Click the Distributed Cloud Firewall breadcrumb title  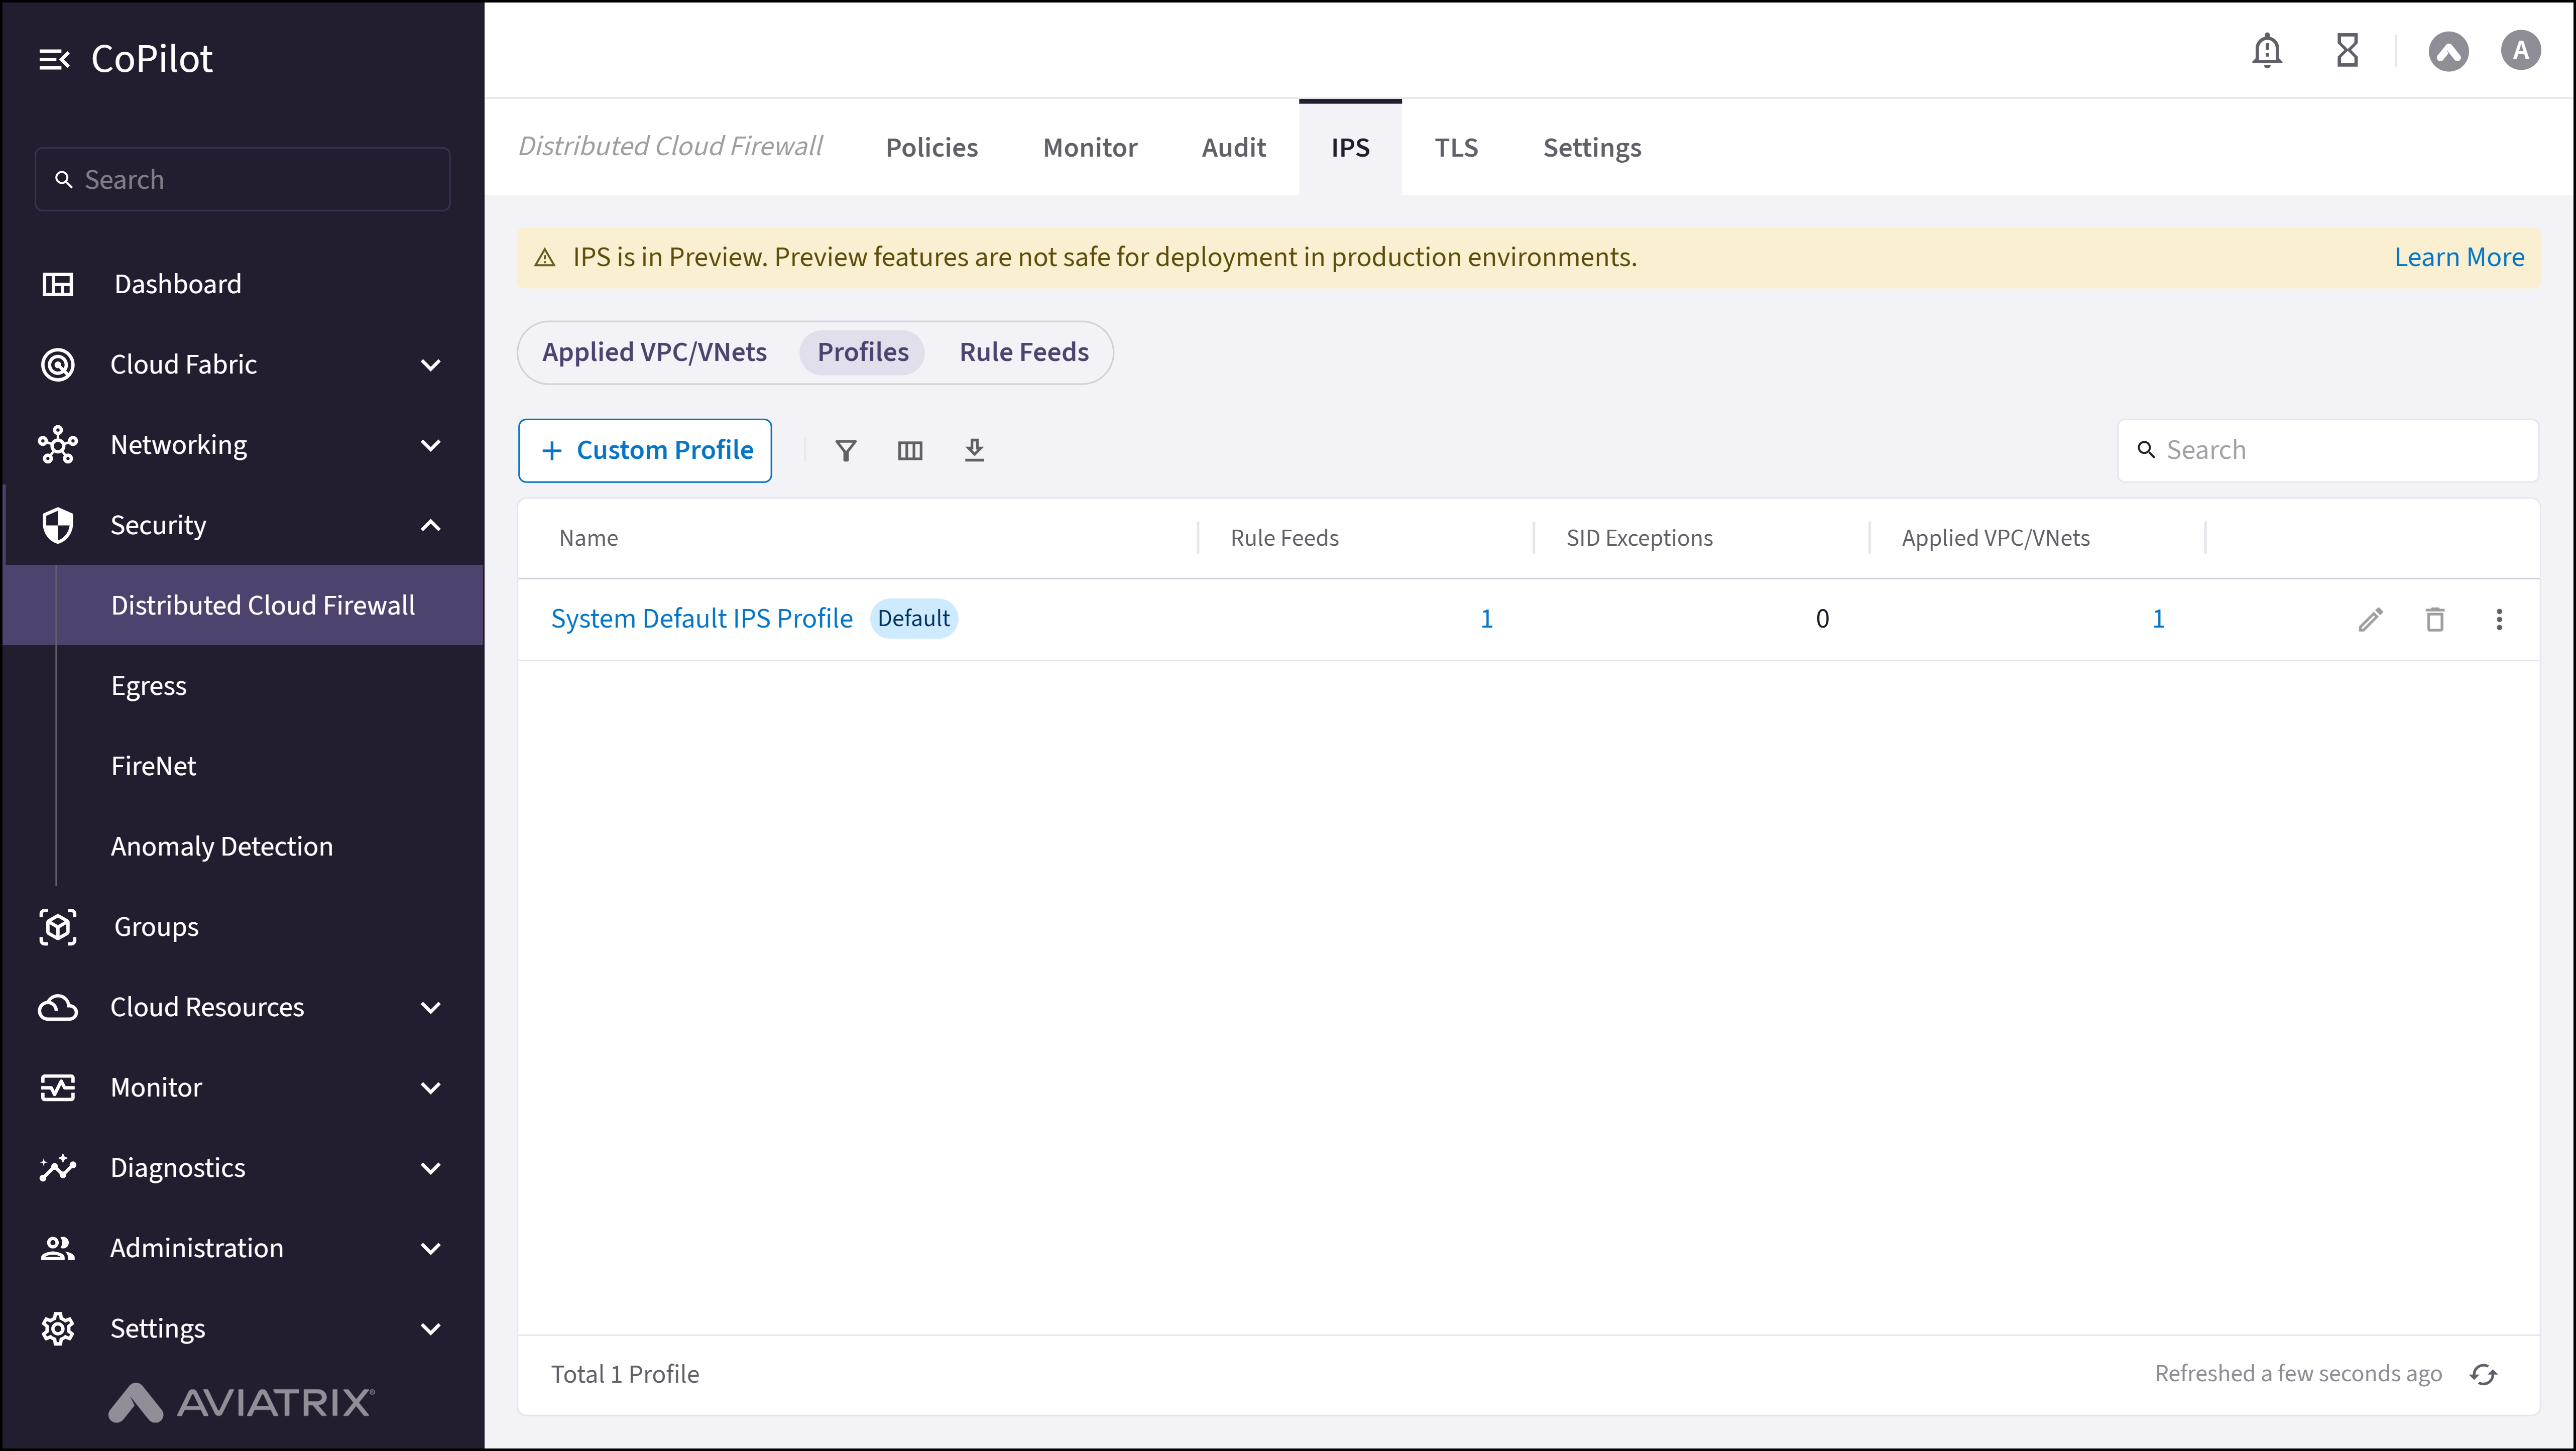click(670, 147)
